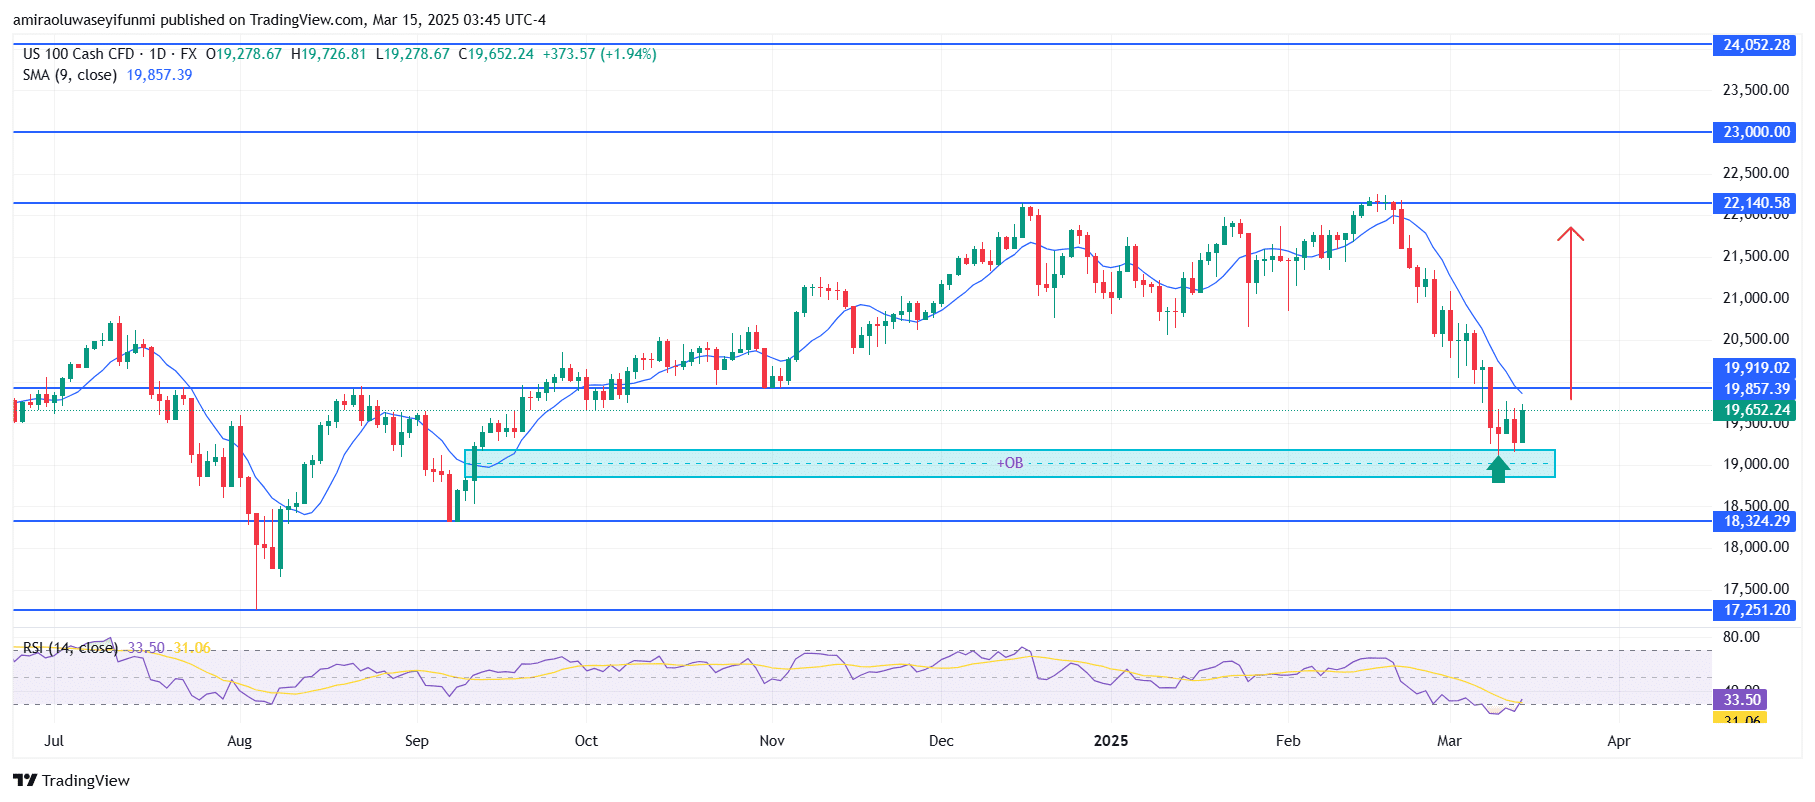Click the 23,500.00 price axis tick
1815x802 pixels.
1755,90
